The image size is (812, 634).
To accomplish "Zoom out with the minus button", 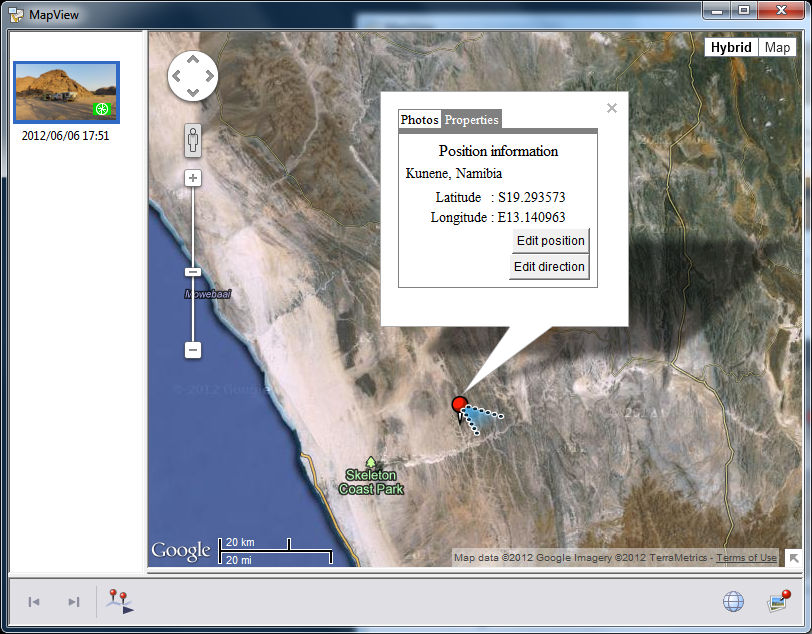I will [193, 350].
